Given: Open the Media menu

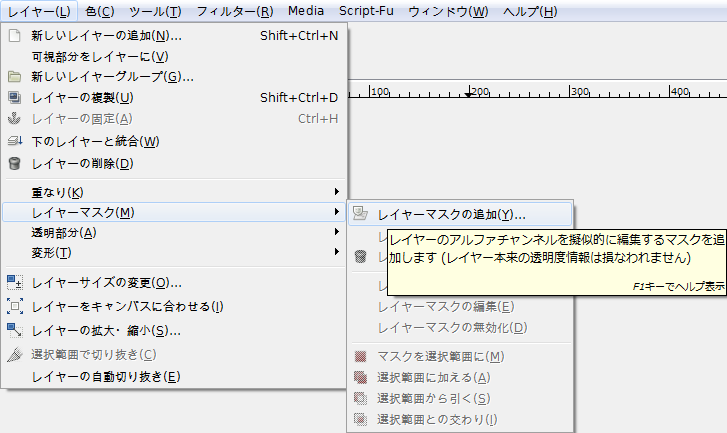Looking at the screenshot, I should 306,11.
